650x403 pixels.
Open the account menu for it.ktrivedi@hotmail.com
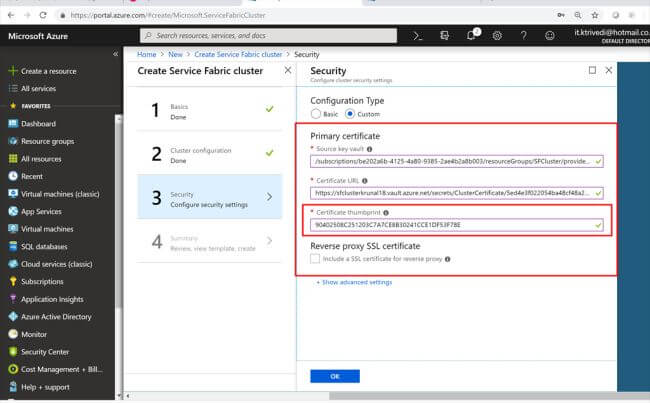(x=612, y=36)
